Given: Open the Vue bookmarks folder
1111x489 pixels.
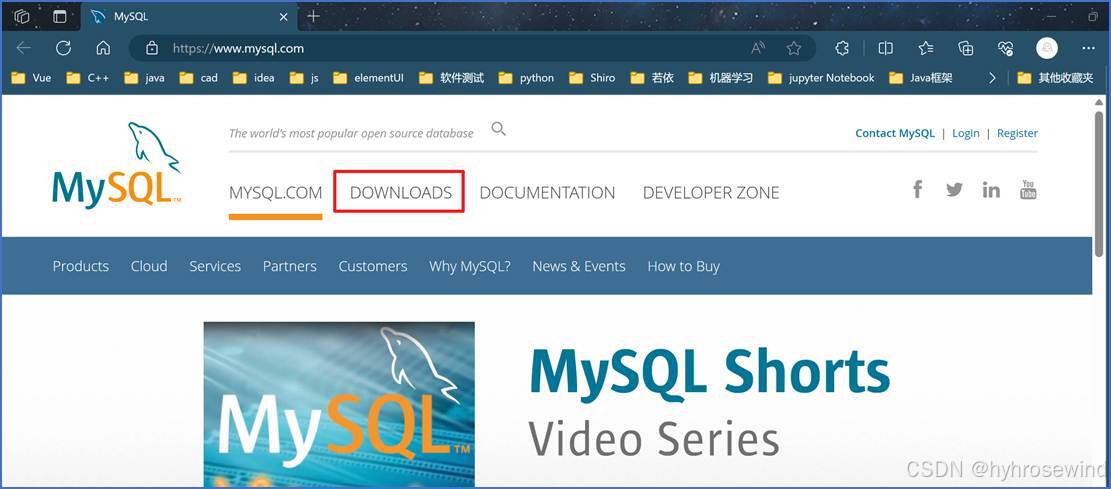Looking at the screenshot, I should click(x=31, y=78).
